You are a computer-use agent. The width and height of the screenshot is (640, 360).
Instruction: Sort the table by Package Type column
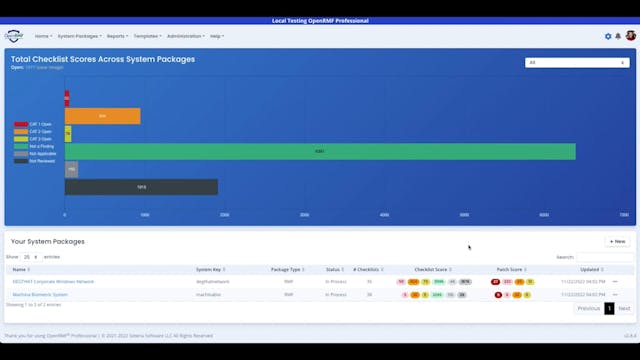click(x=287, y=269)
